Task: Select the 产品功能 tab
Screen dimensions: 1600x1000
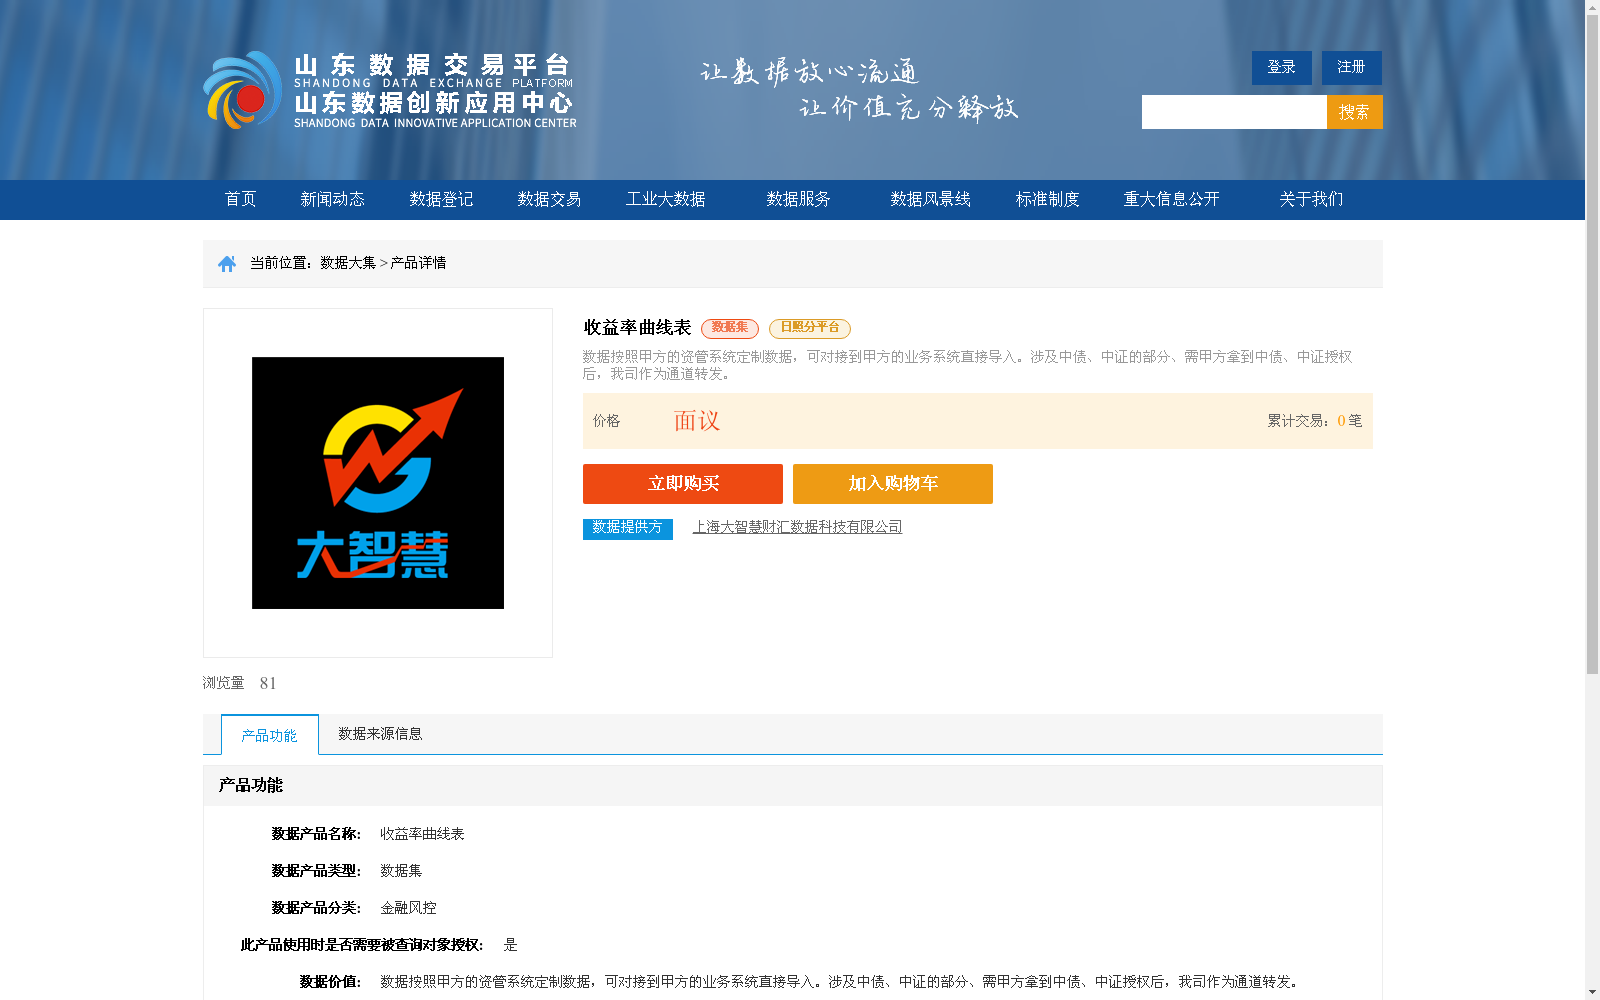Action: (270, 735)
